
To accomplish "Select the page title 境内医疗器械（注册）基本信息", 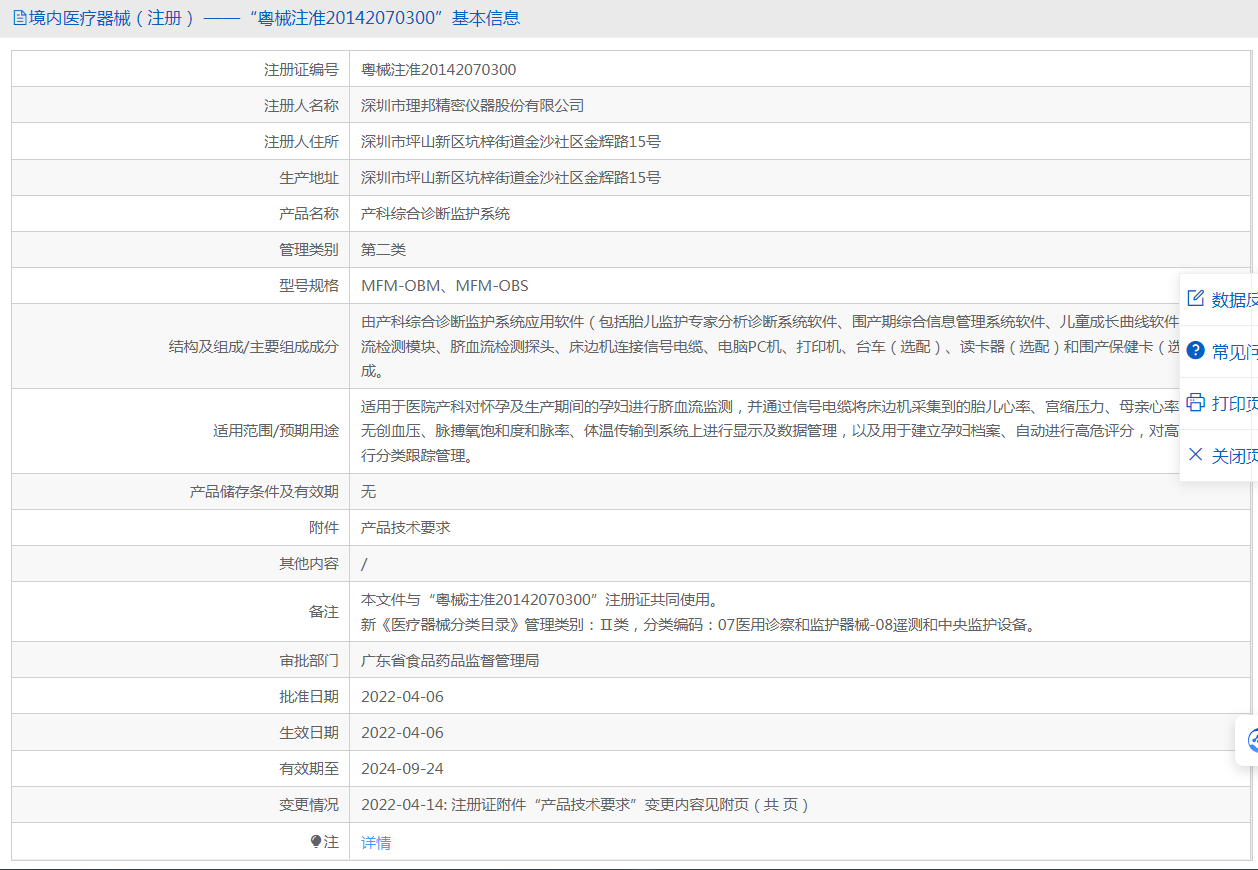I will coord(274,19).
